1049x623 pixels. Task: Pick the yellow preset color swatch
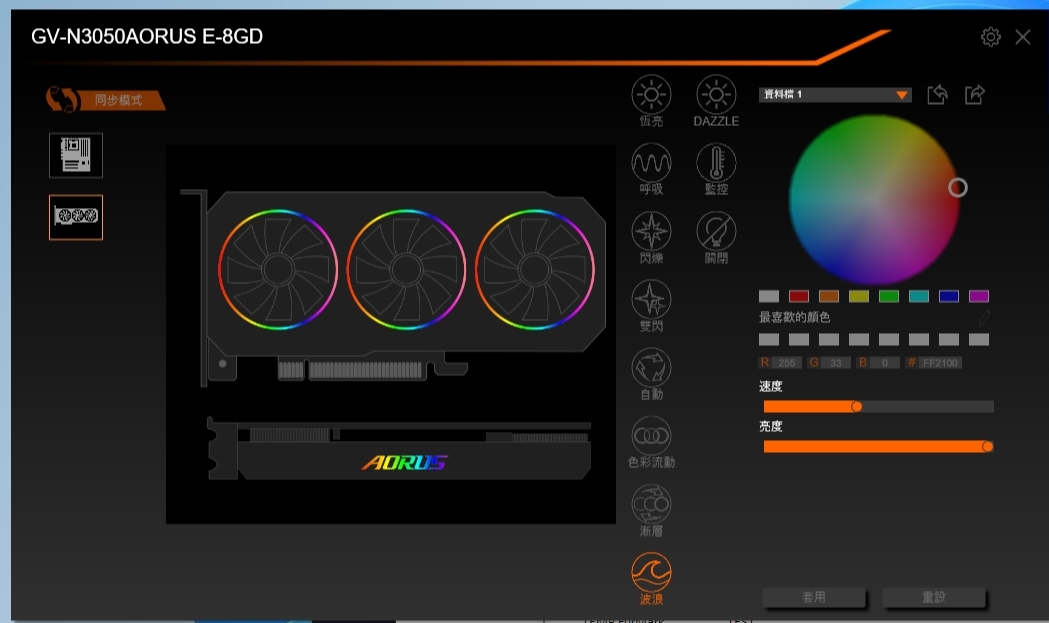click(x=858, y=296)
